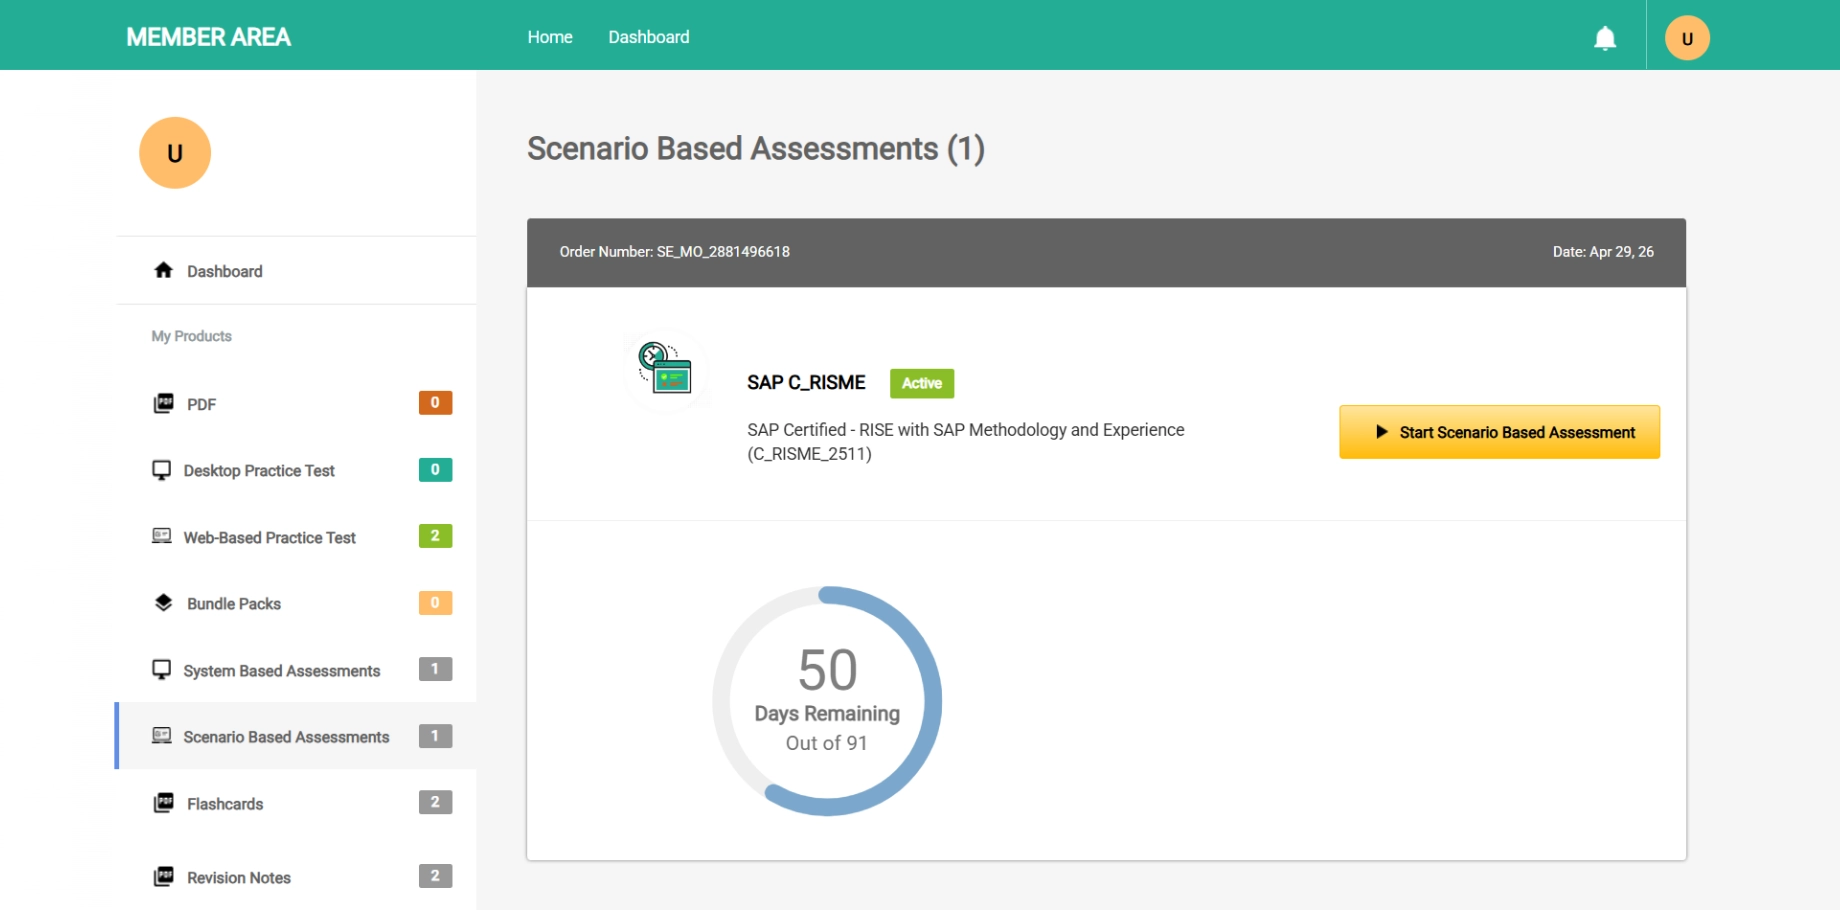Click the Date: Apr 29, 26 text
This screenshot has height=910, width=1840.
[x=1603, y=252]
